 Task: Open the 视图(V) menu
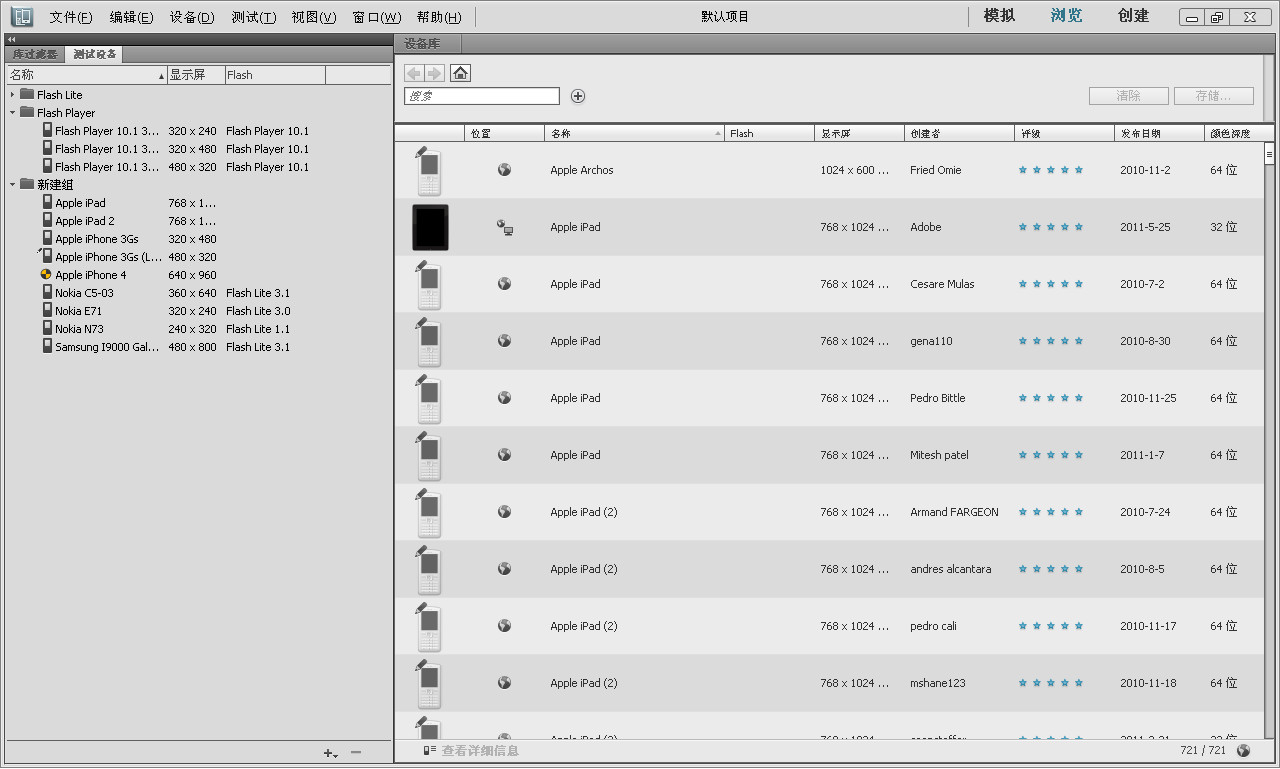point(314,17)
